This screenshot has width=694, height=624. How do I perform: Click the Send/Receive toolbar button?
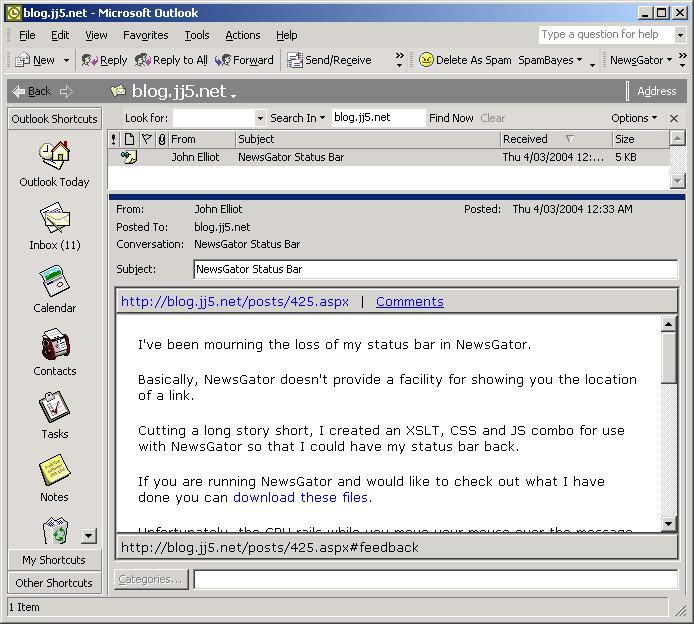pos(329,60)
